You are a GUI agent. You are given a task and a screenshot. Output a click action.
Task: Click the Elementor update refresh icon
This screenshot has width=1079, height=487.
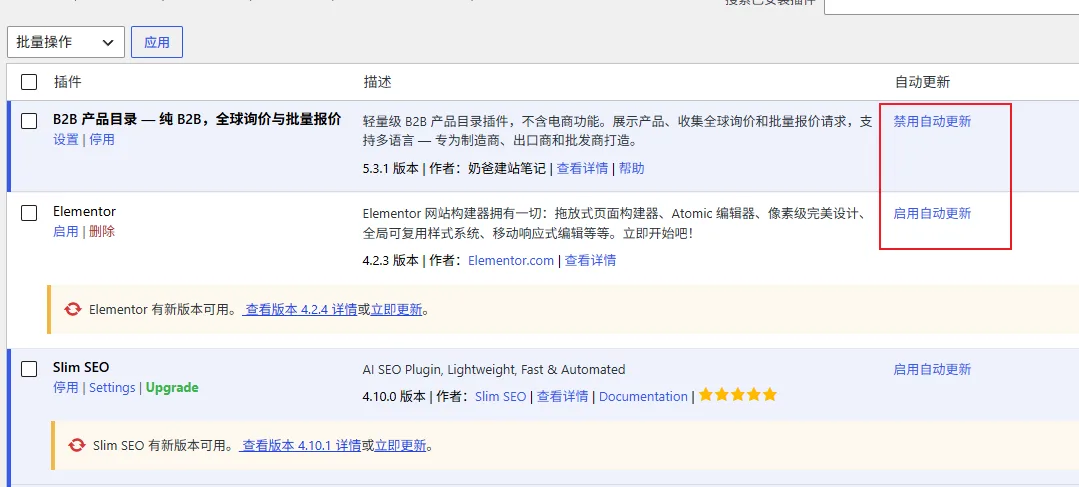point(72,310)
